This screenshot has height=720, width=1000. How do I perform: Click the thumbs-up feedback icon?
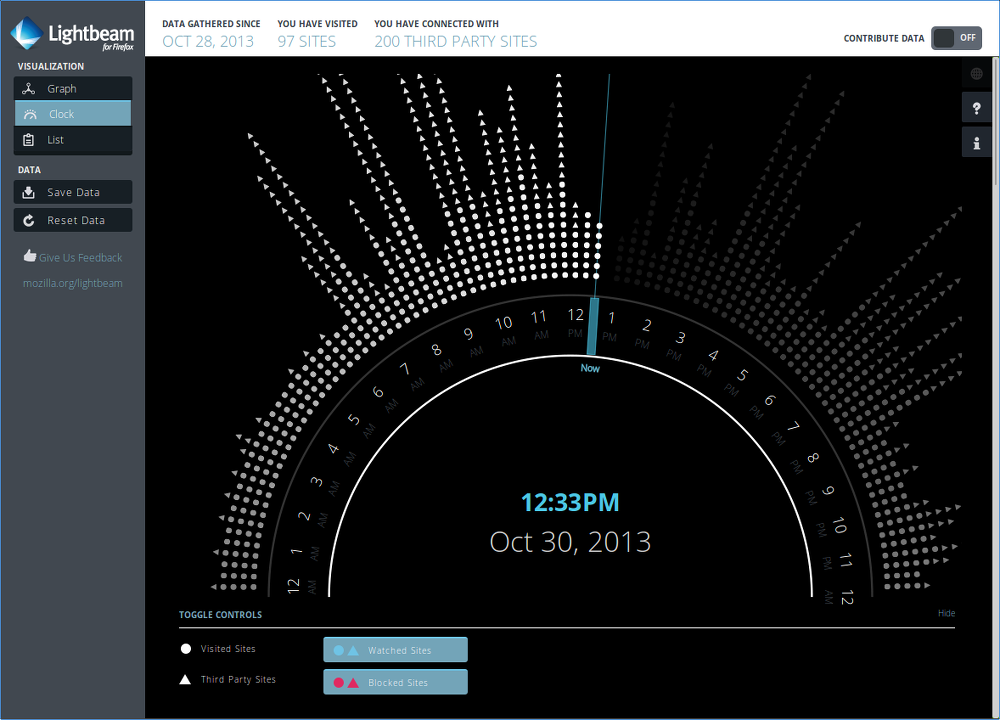click(30, 257)
